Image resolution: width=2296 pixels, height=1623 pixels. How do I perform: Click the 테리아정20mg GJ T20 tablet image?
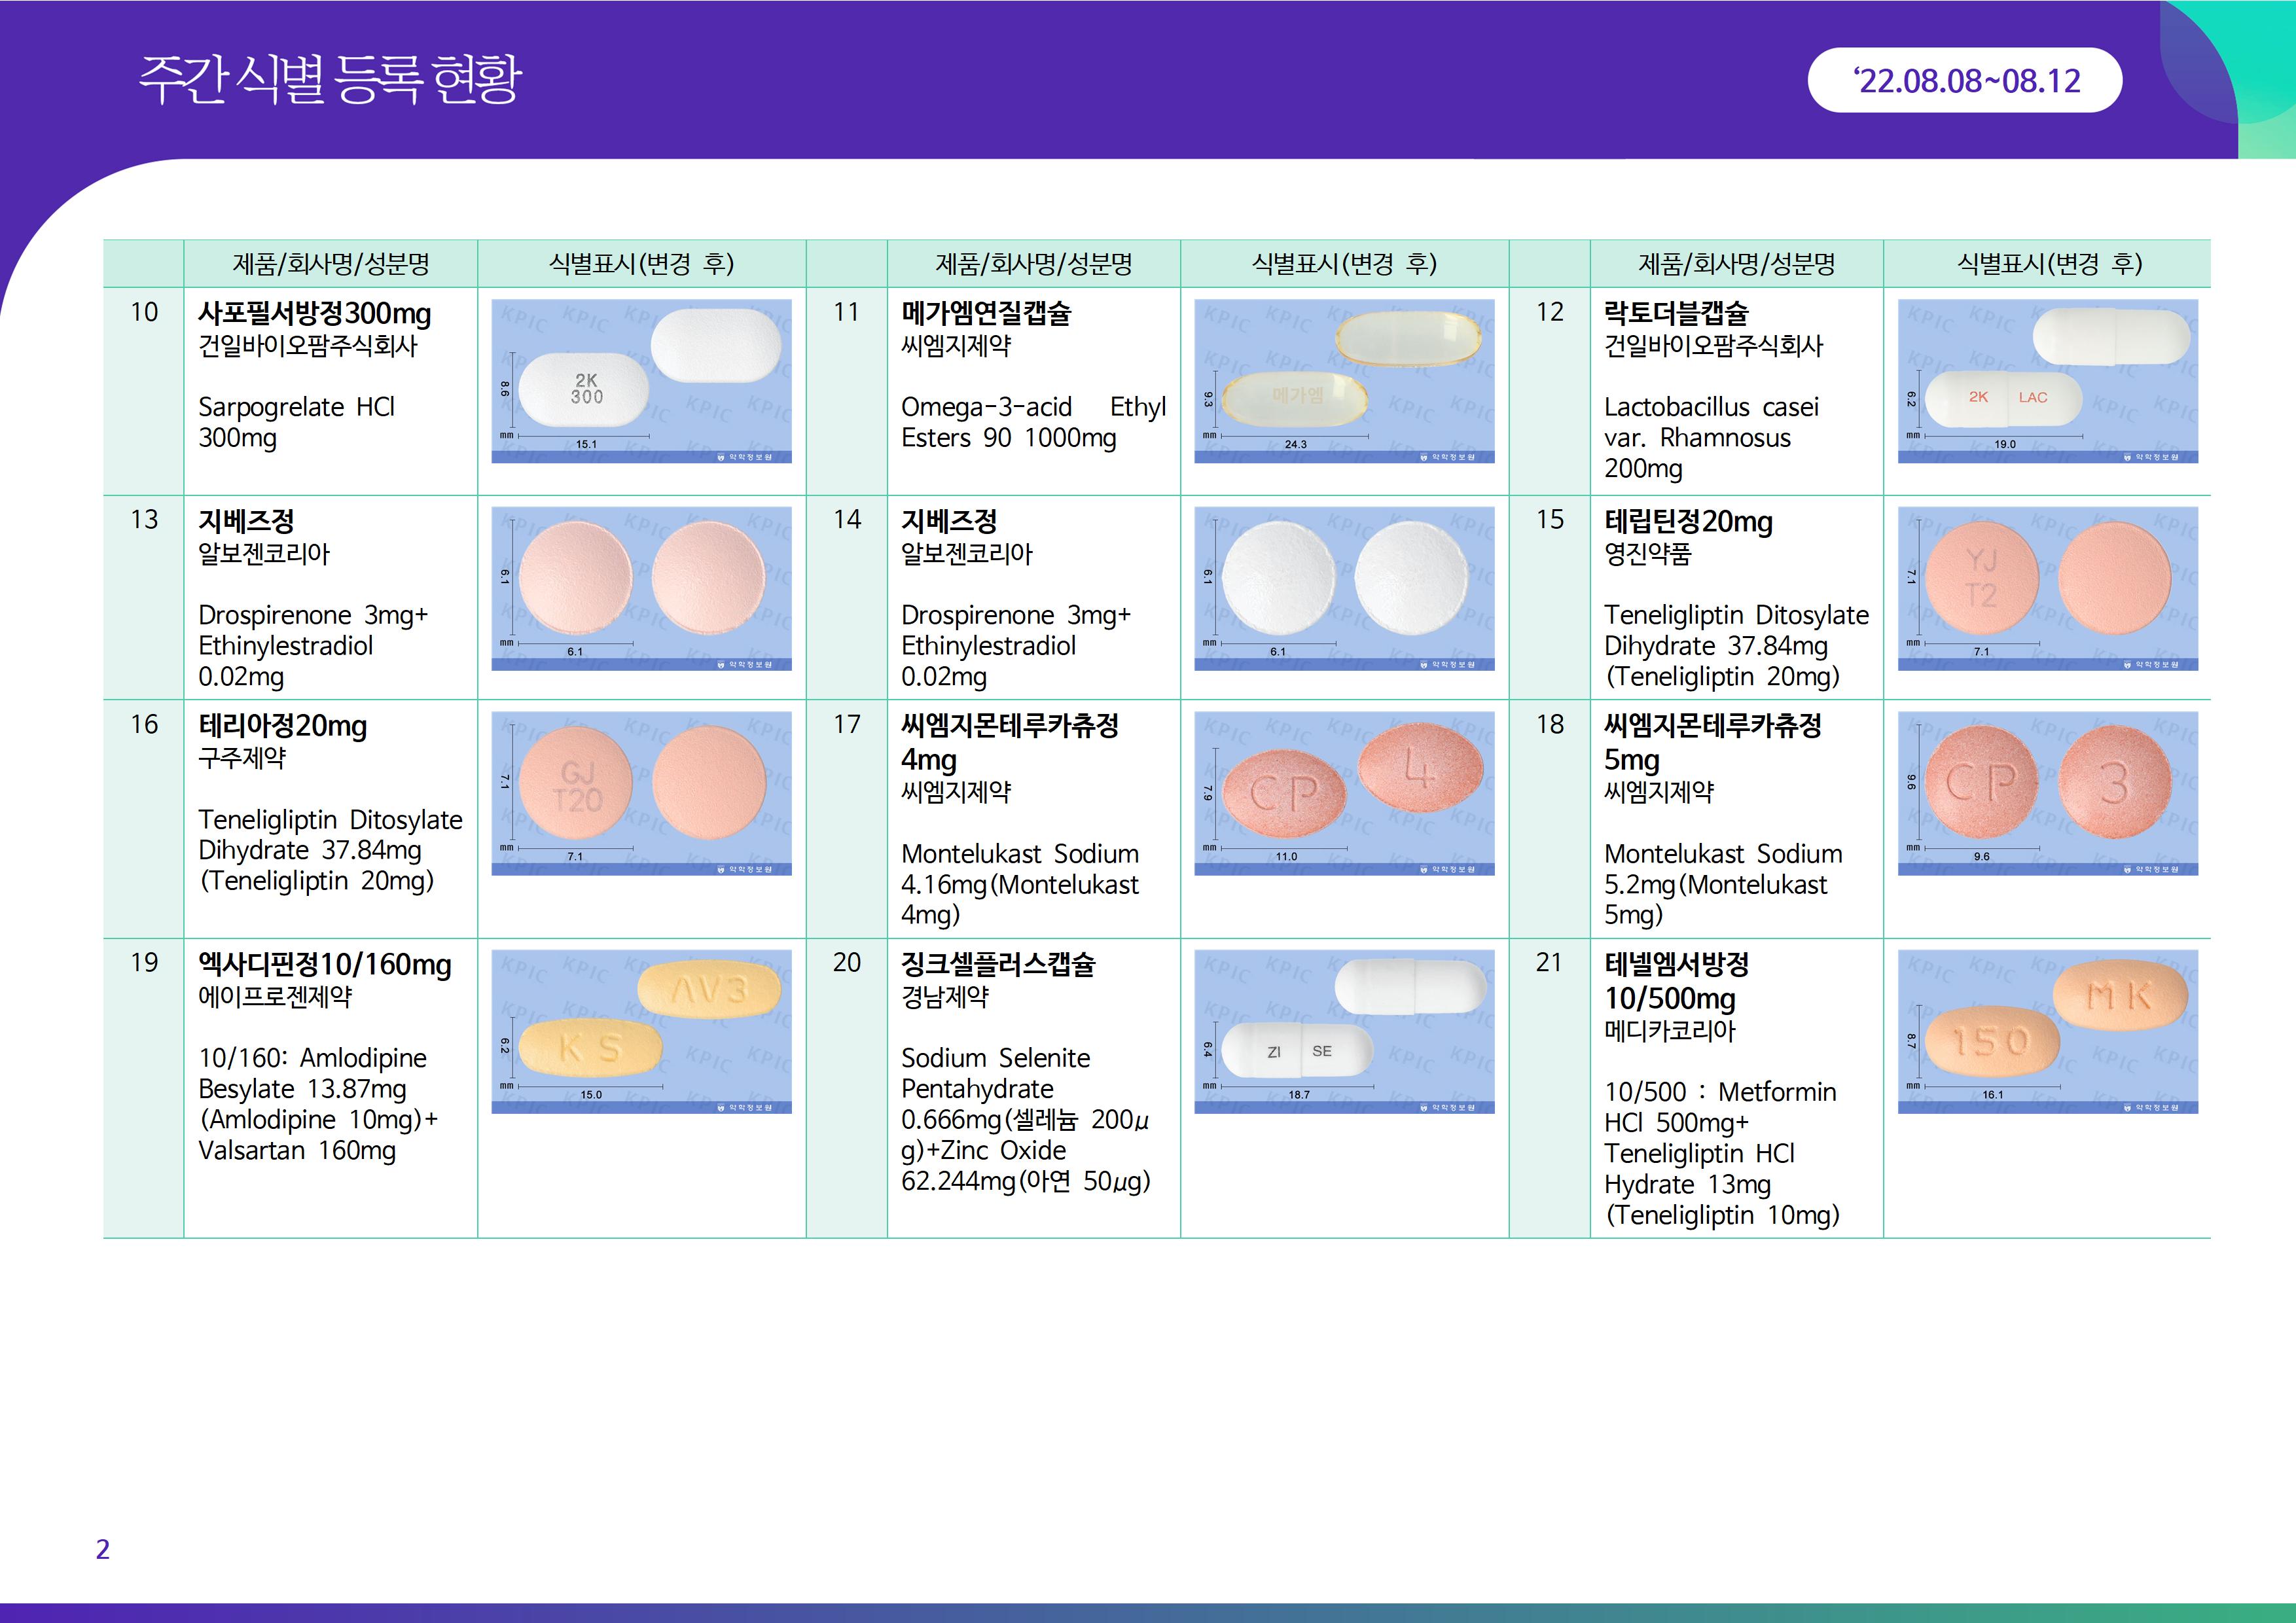point(641,793)
